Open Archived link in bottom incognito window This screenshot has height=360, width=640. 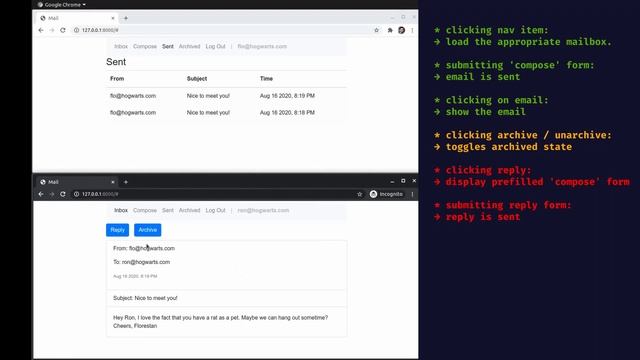pyautogui.click(x=189, y=210)
